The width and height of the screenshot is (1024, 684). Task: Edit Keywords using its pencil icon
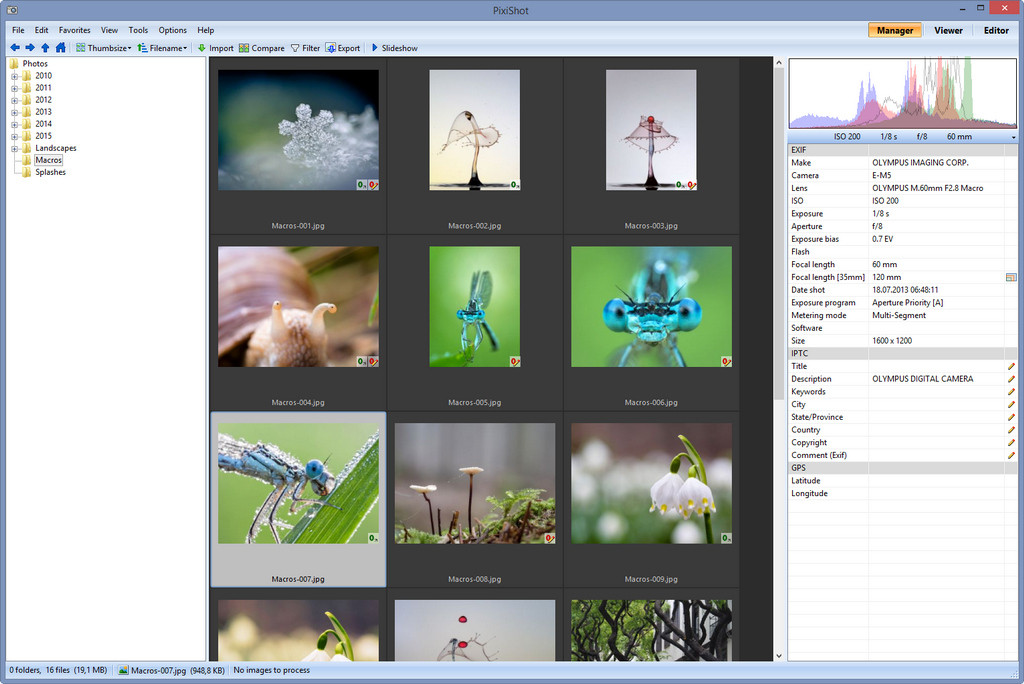coord(1011,392)
